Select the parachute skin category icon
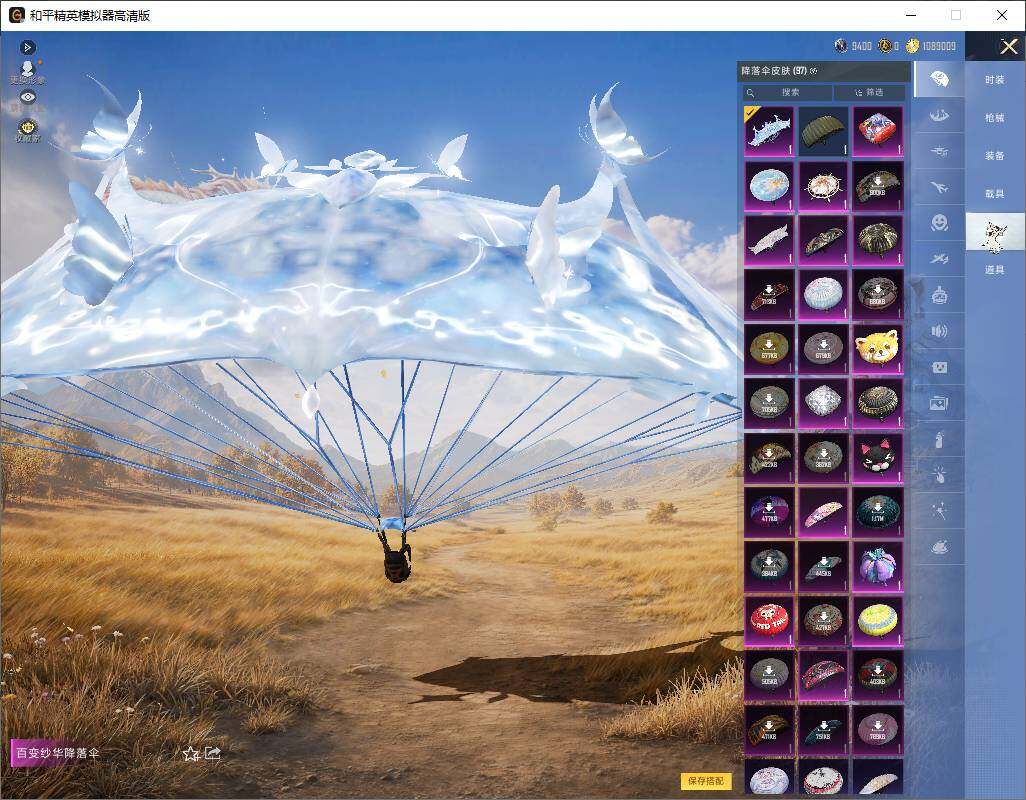Screen dimensions: 1026x800 click(x=940, y=79)
